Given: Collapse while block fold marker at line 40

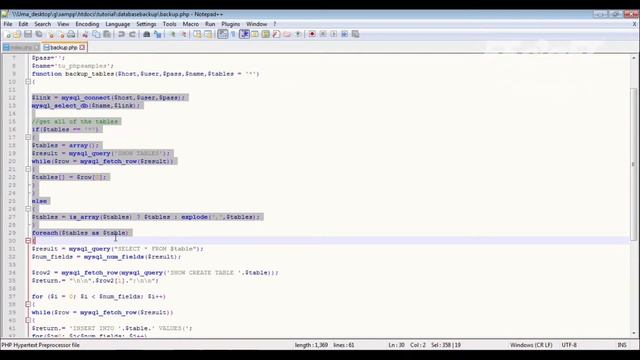Looking at the screenshot, I should (28, 320).
